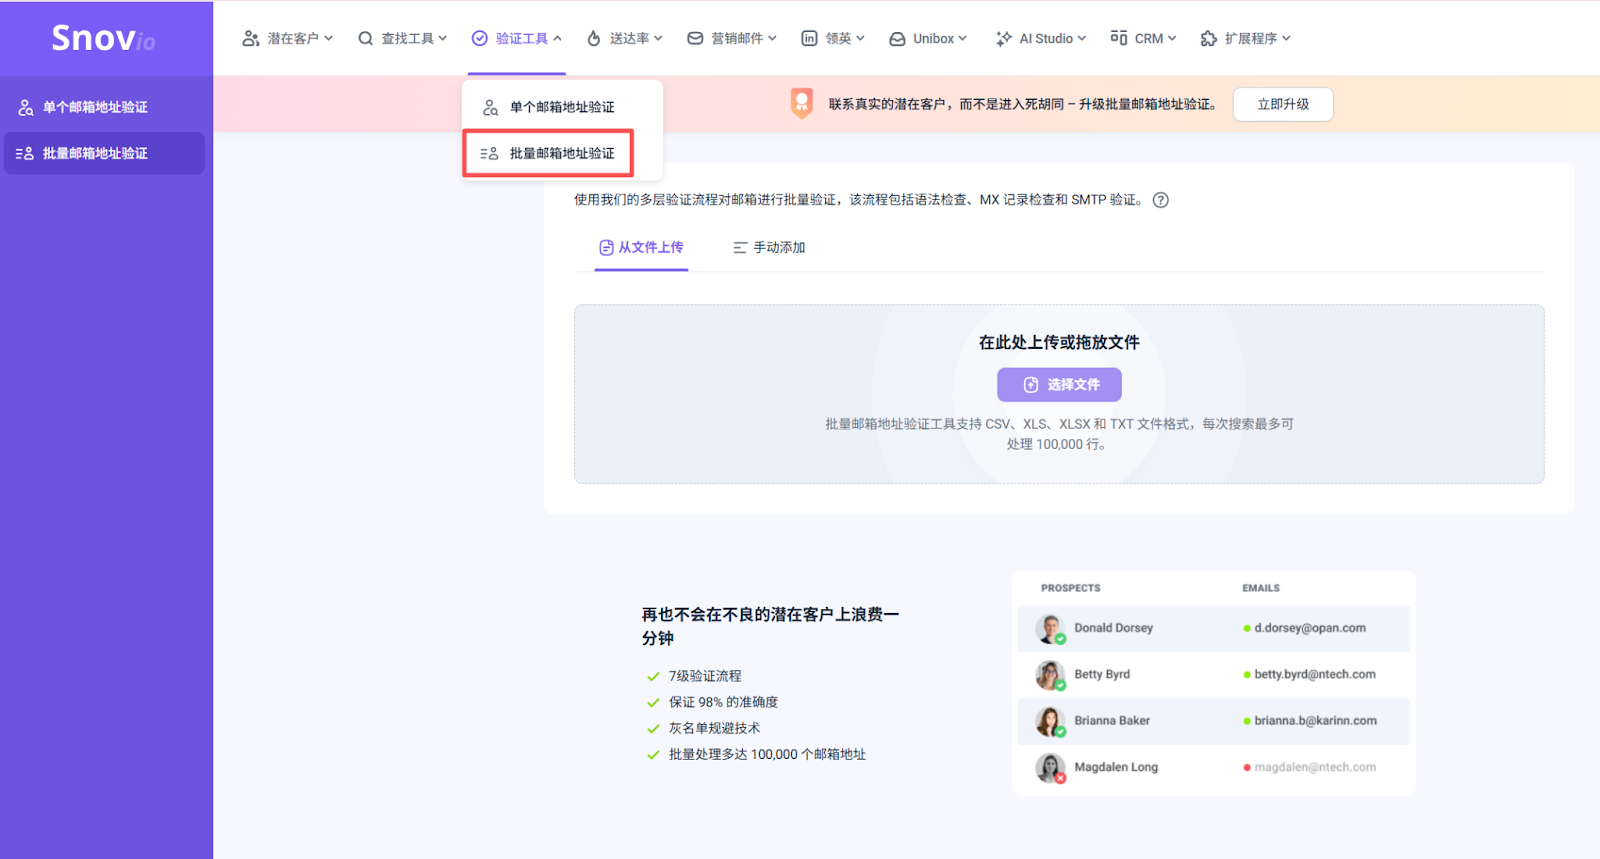Viewport: 1600px width, 859px height.
Task: Expand the 查找工具 chevron
Action: pos(442,38)
